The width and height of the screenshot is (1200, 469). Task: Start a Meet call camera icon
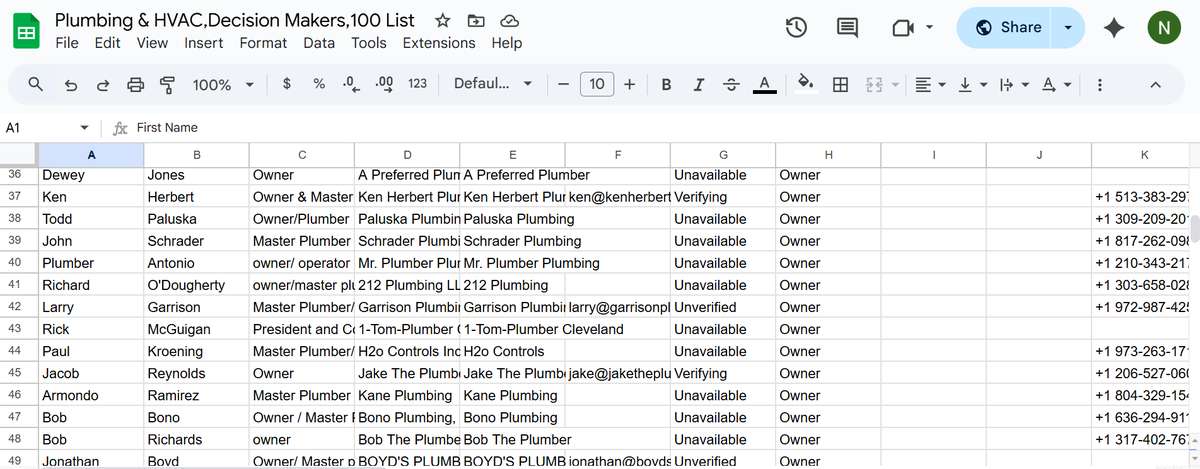[903, 28]
